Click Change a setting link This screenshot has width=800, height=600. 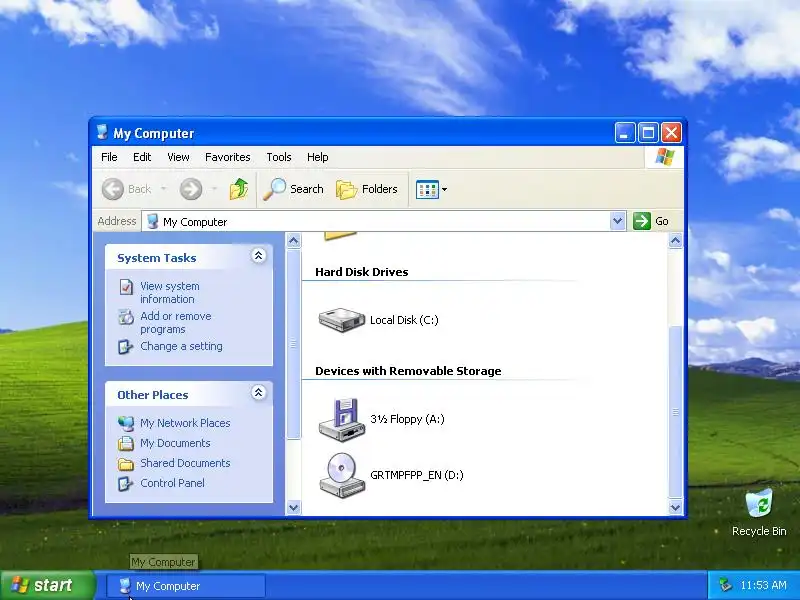point(181,346)
